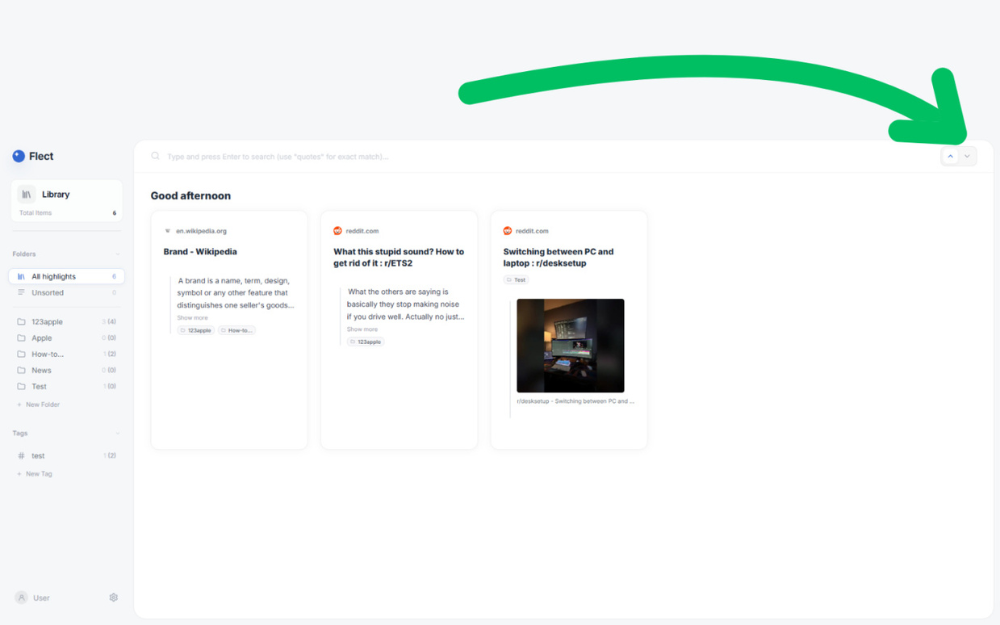Open the News folder
Image resolution: width=1000 pixels, height=625 pixels.
41,370
